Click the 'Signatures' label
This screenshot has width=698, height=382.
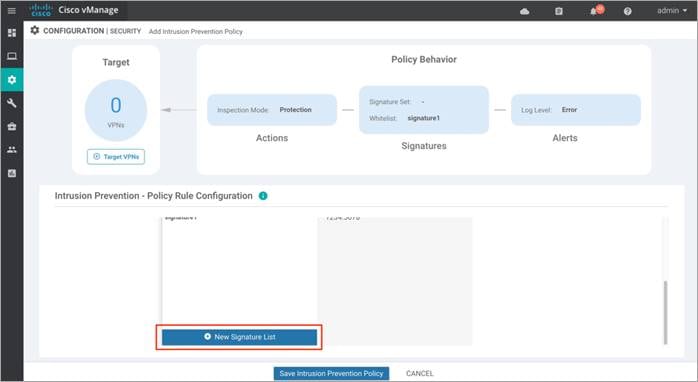424,146
